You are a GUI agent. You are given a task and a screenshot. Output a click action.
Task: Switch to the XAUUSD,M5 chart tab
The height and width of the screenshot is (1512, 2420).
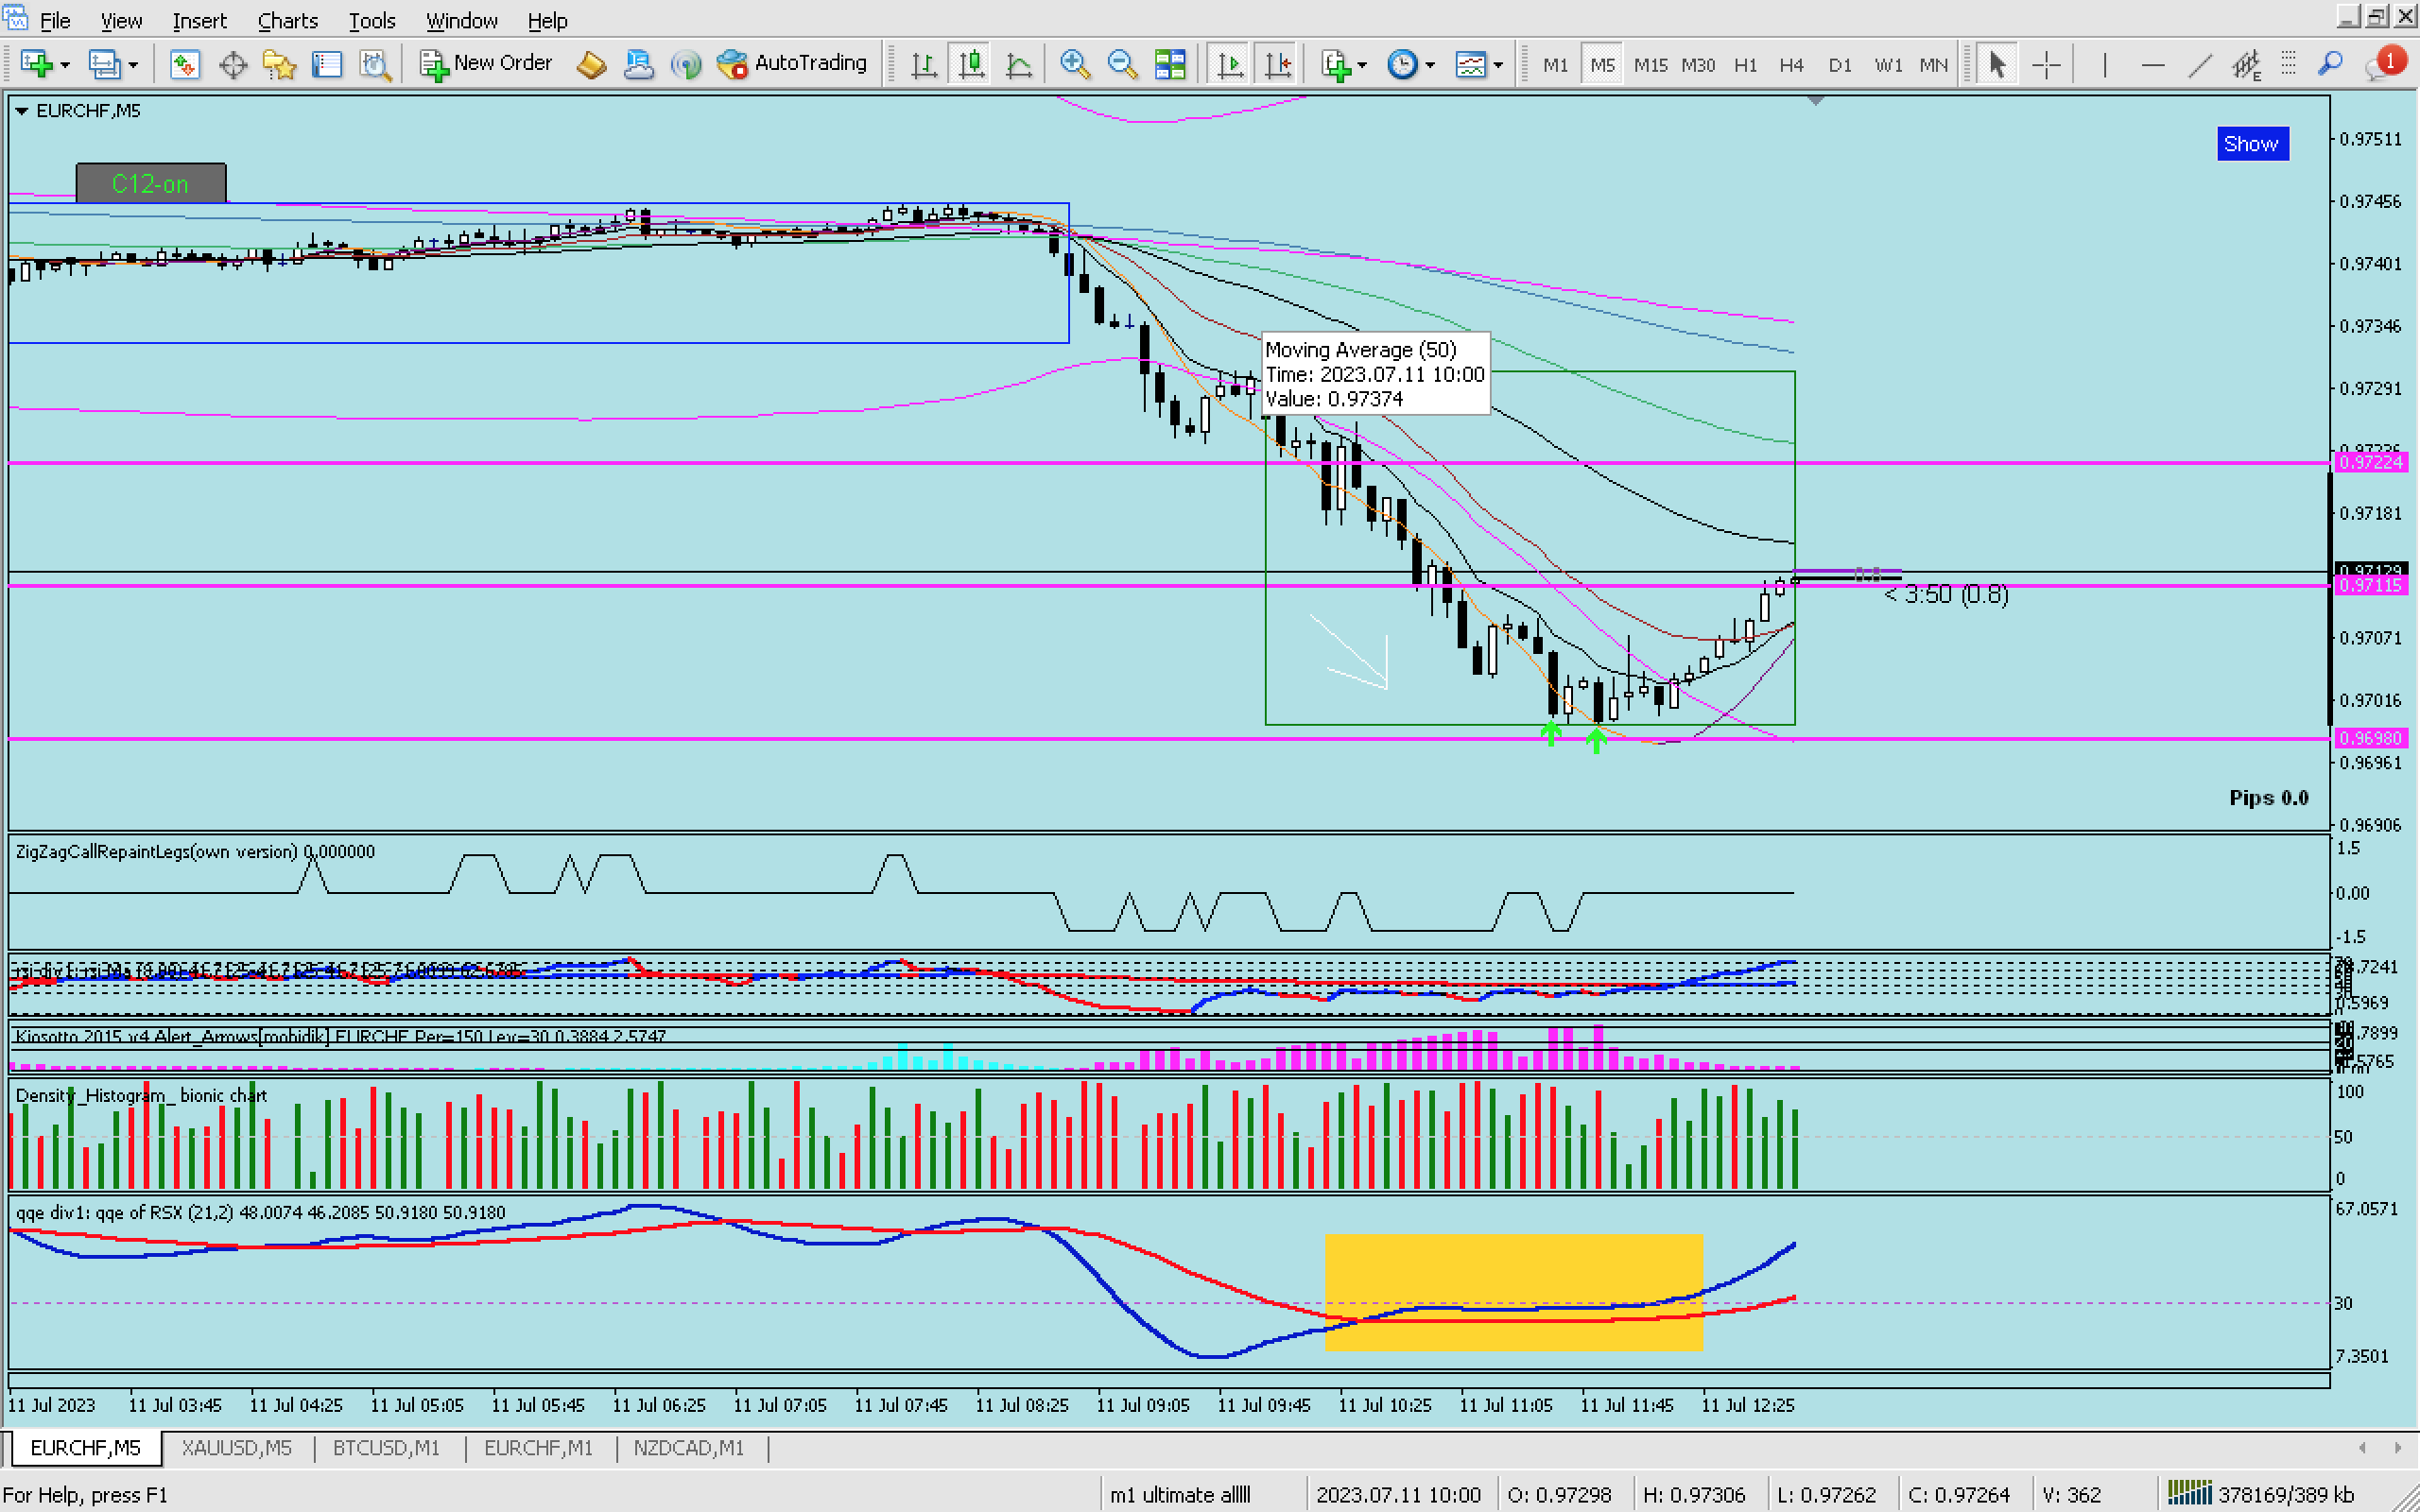[236, 1447]
